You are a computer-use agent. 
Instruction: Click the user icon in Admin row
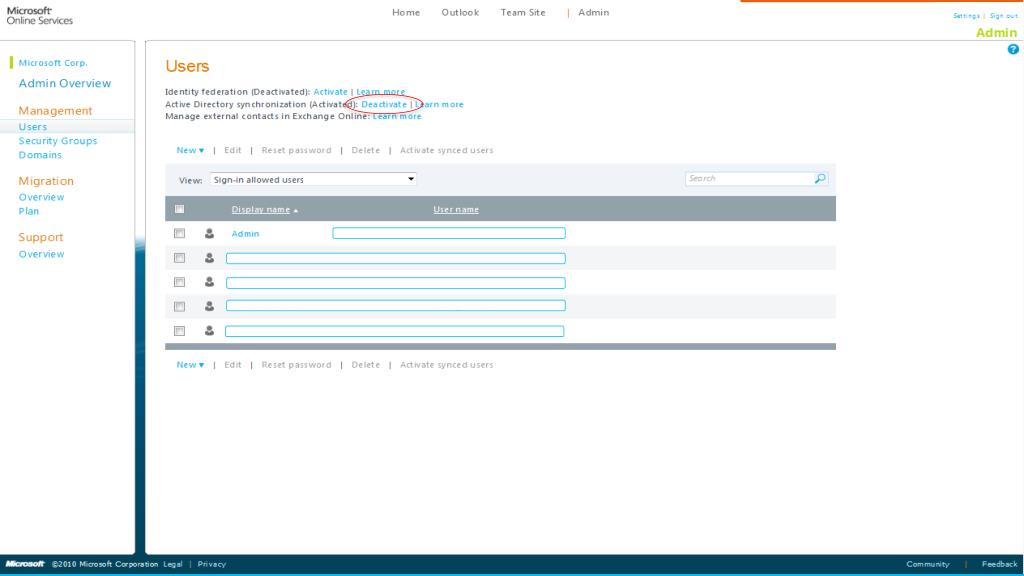(x=209, y=233)
